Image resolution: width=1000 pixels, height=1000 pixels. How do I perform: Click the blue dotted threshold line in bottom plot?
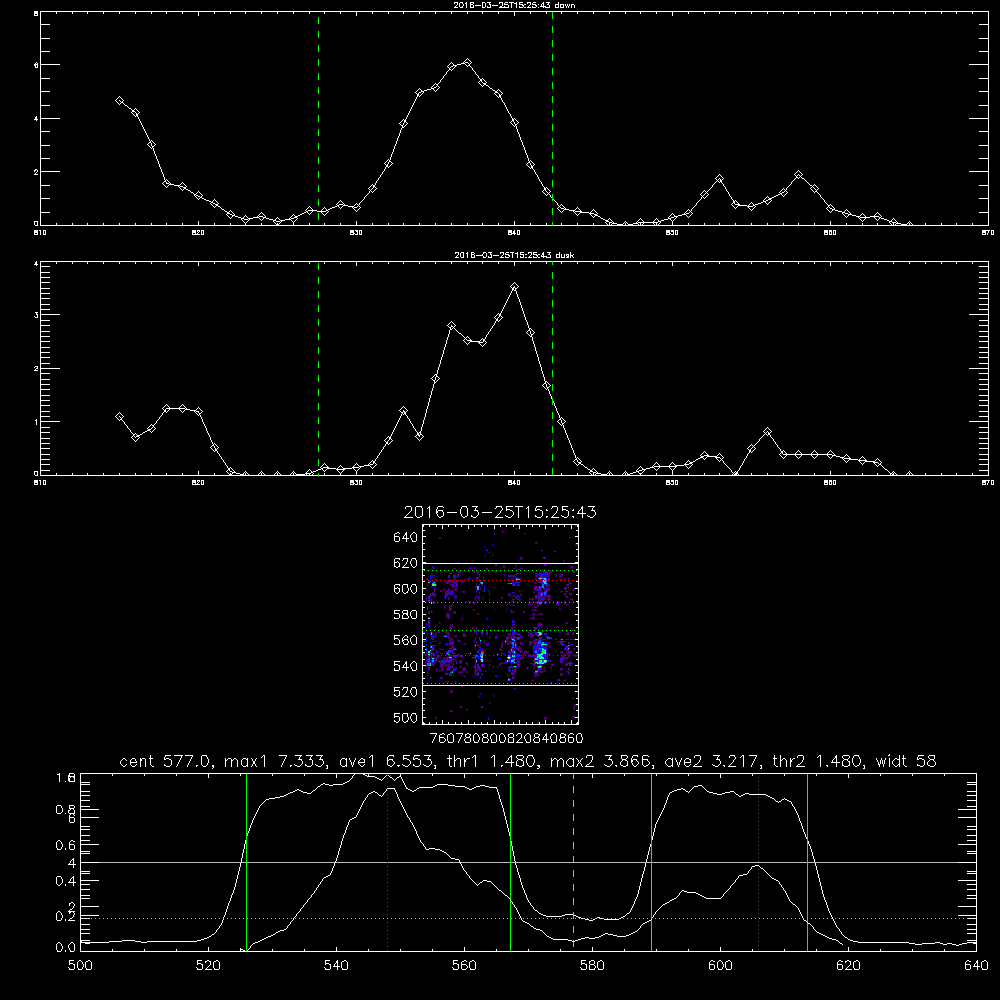tap(528, 918)
